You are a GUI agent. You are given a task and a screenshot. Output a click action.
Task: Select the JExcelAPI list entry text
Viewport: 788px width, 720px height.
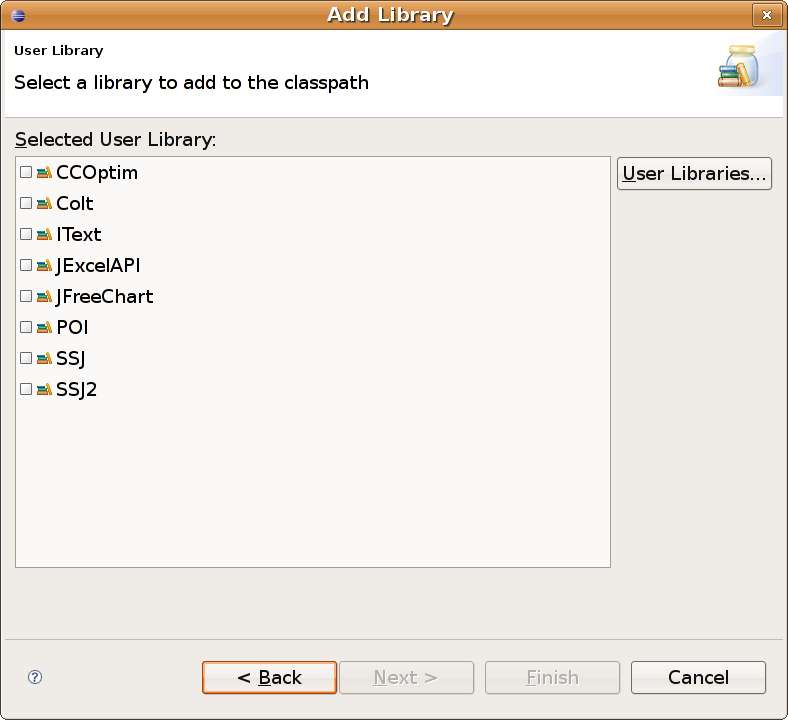[97, 266]
